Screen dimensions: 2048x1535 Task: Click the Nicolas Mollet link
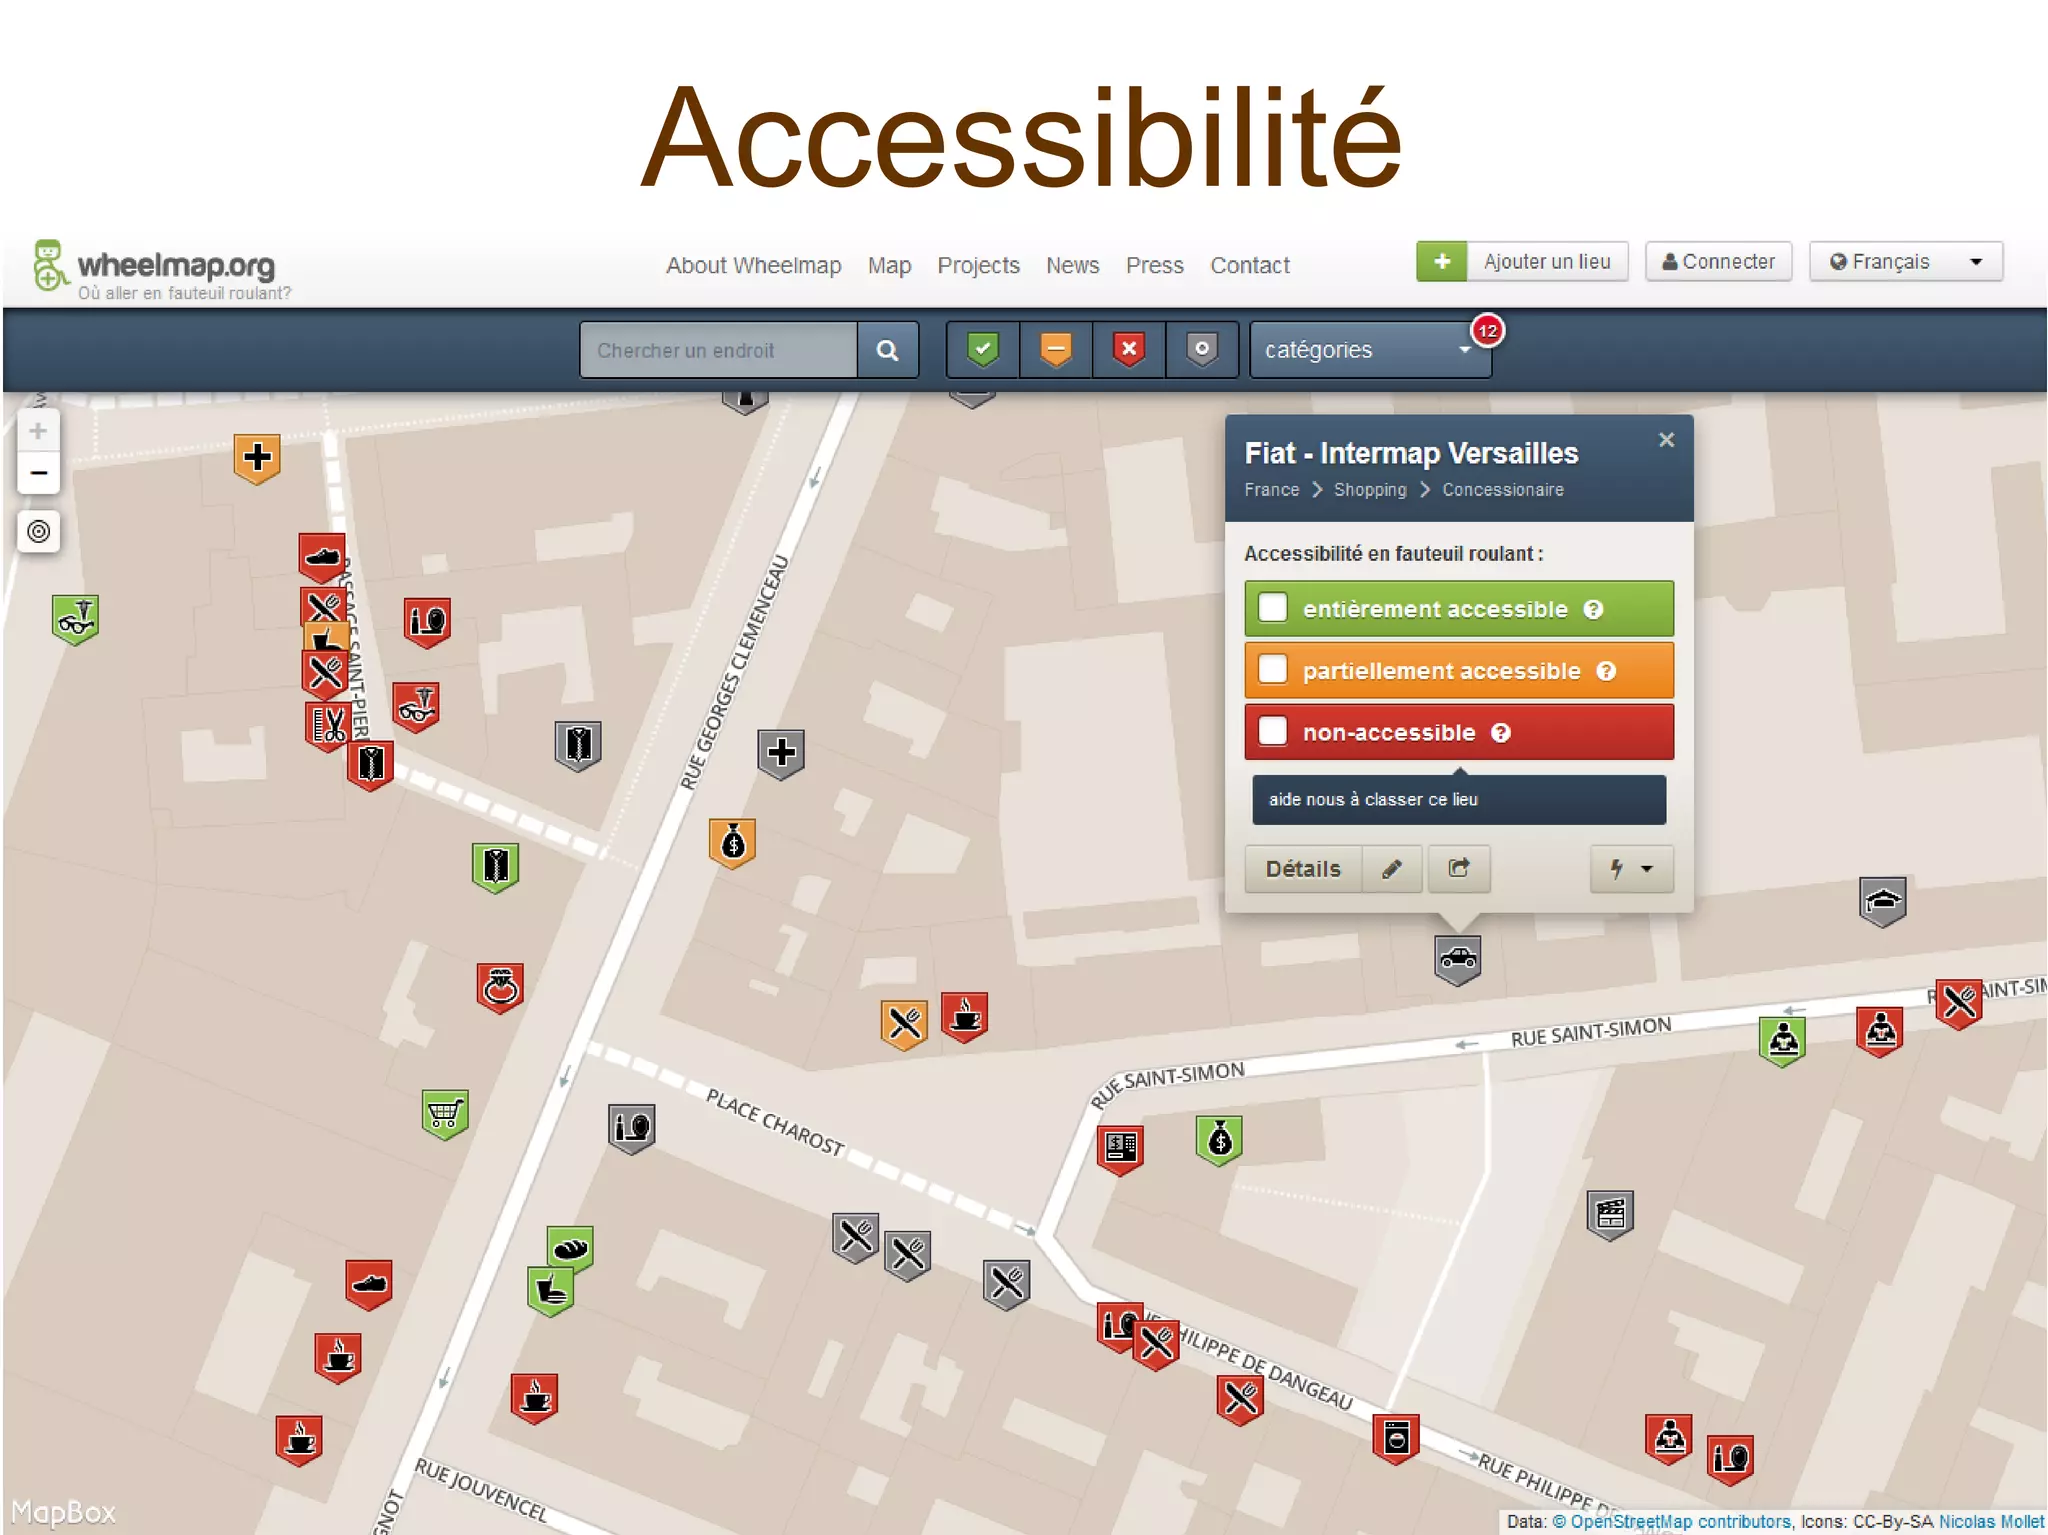1991,1522
